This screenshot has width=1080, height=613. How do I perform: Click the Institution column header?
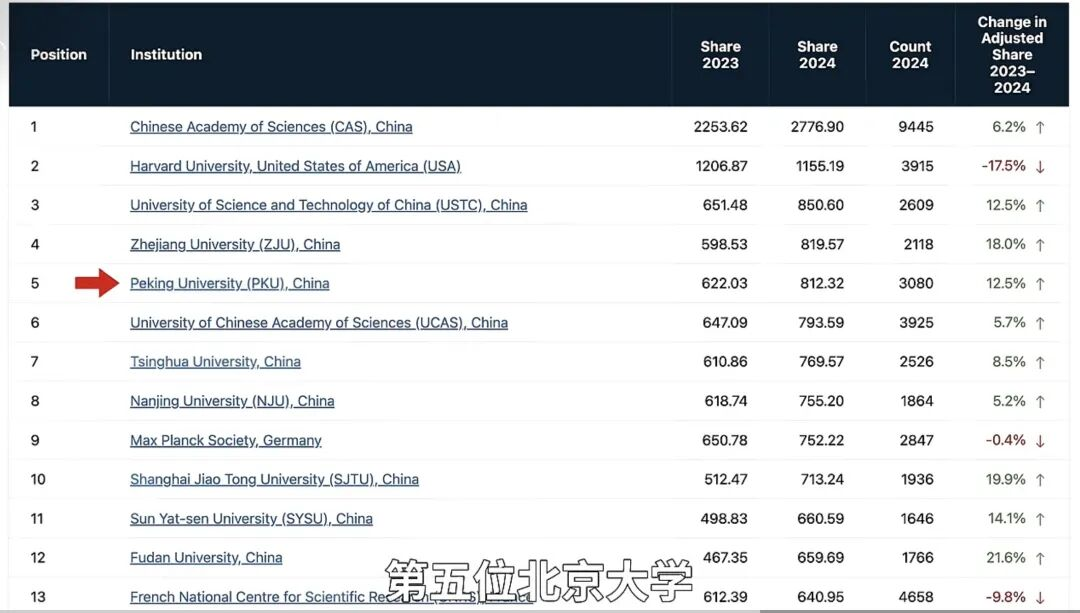click(166, 55)
